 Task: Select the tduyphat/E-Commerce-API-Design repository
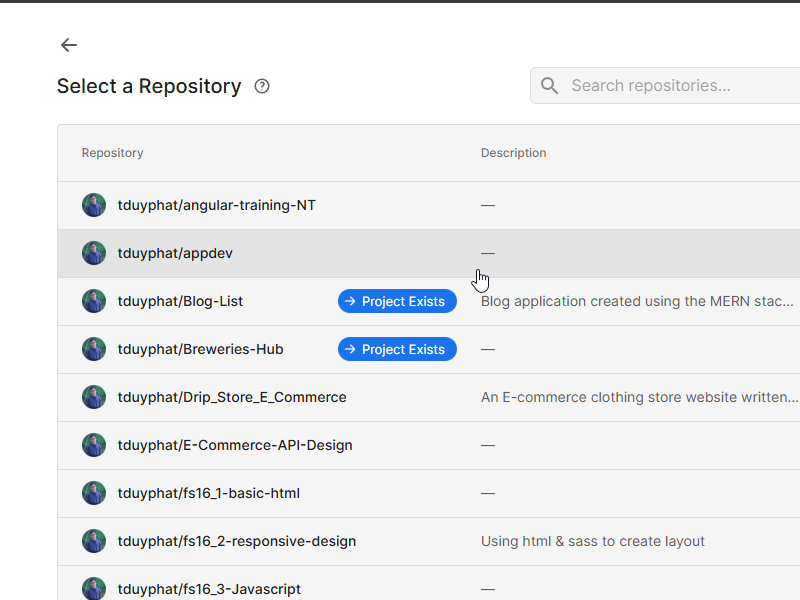coord(235,445)
